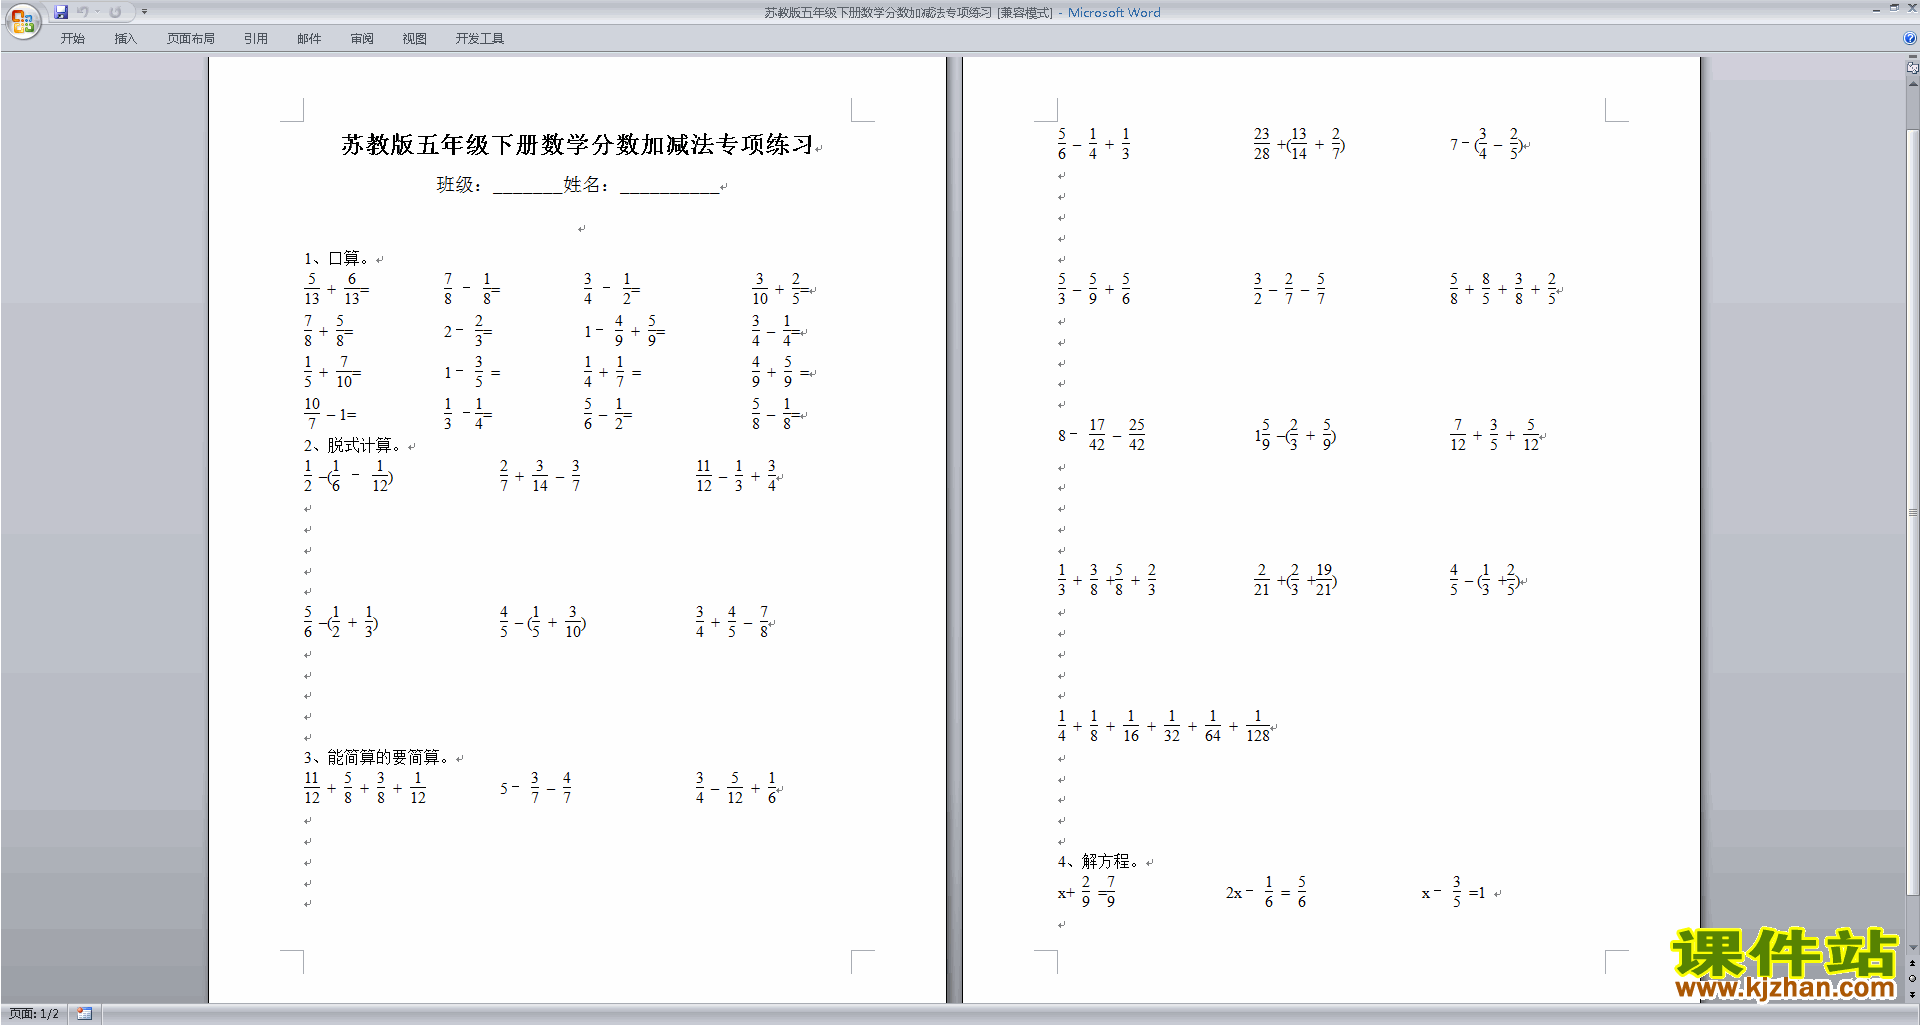Click the macro recording icon in status bar
The image size is (1920, 1025).
click(84, 1014)
